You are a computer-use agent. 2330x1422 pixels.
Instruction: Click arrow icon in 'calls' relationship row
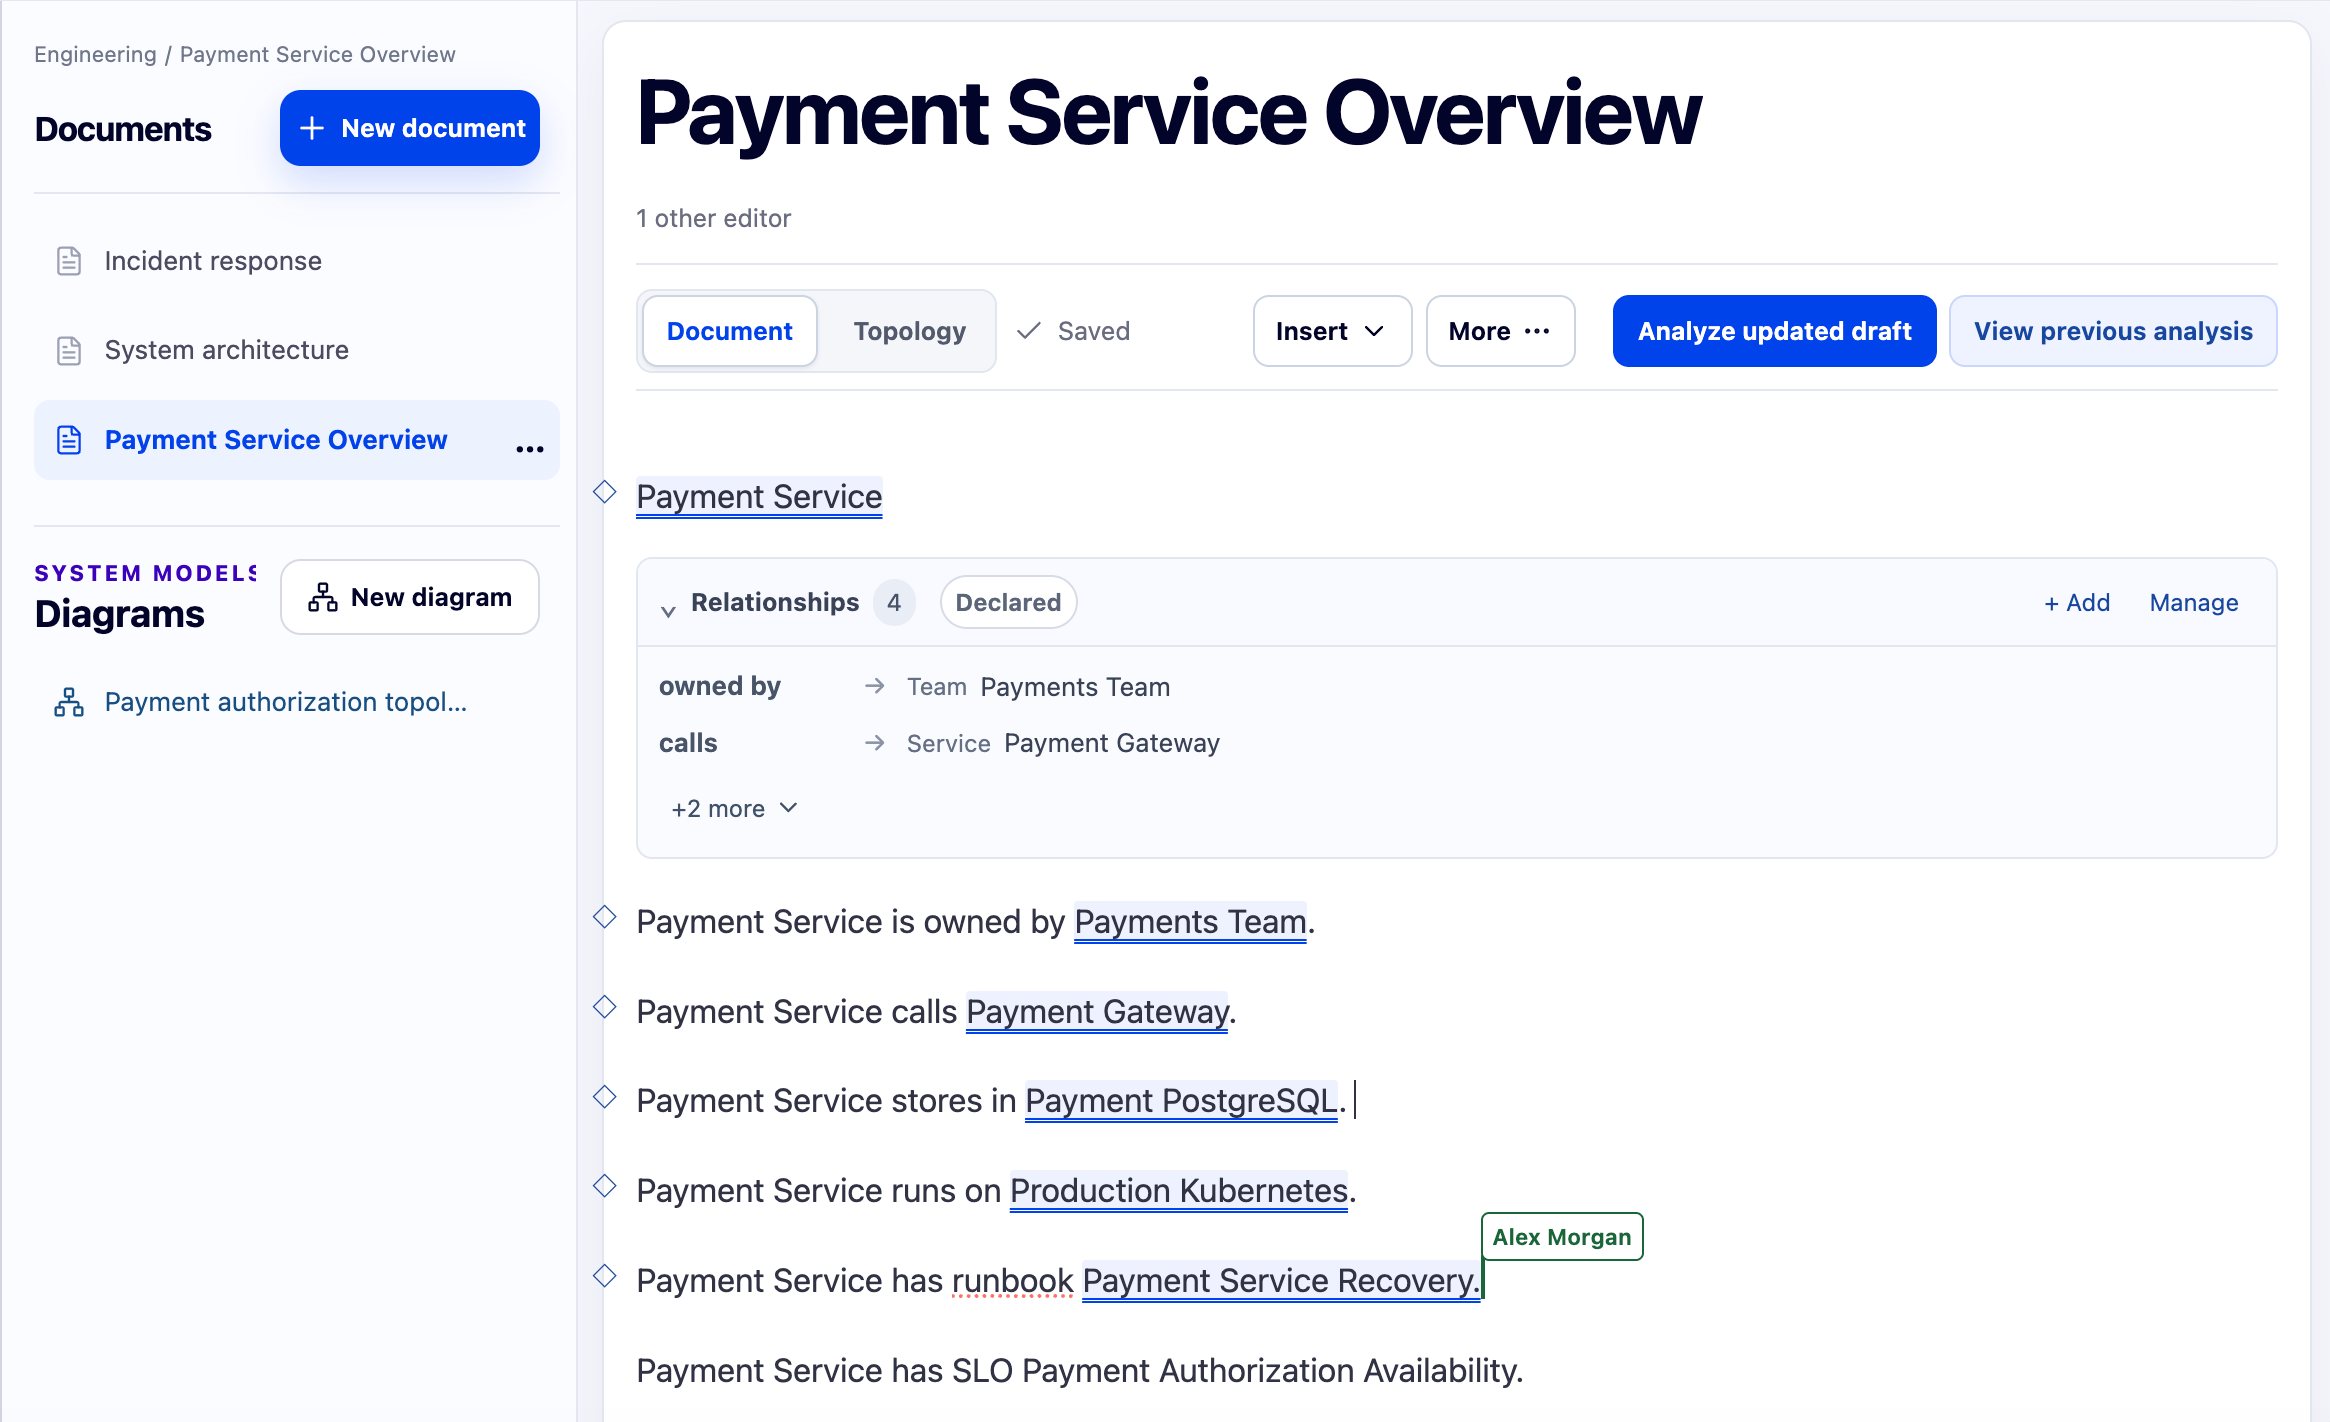875,743
